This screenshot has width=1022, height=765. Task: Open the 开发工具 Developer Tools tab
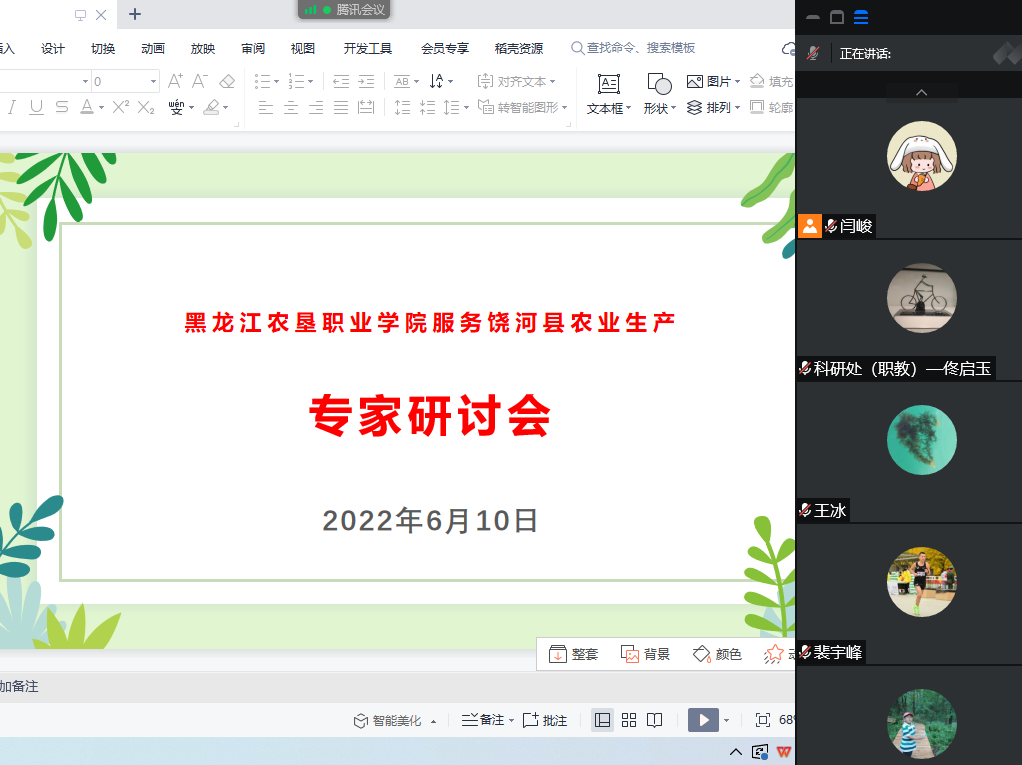[x=368, y=48]
